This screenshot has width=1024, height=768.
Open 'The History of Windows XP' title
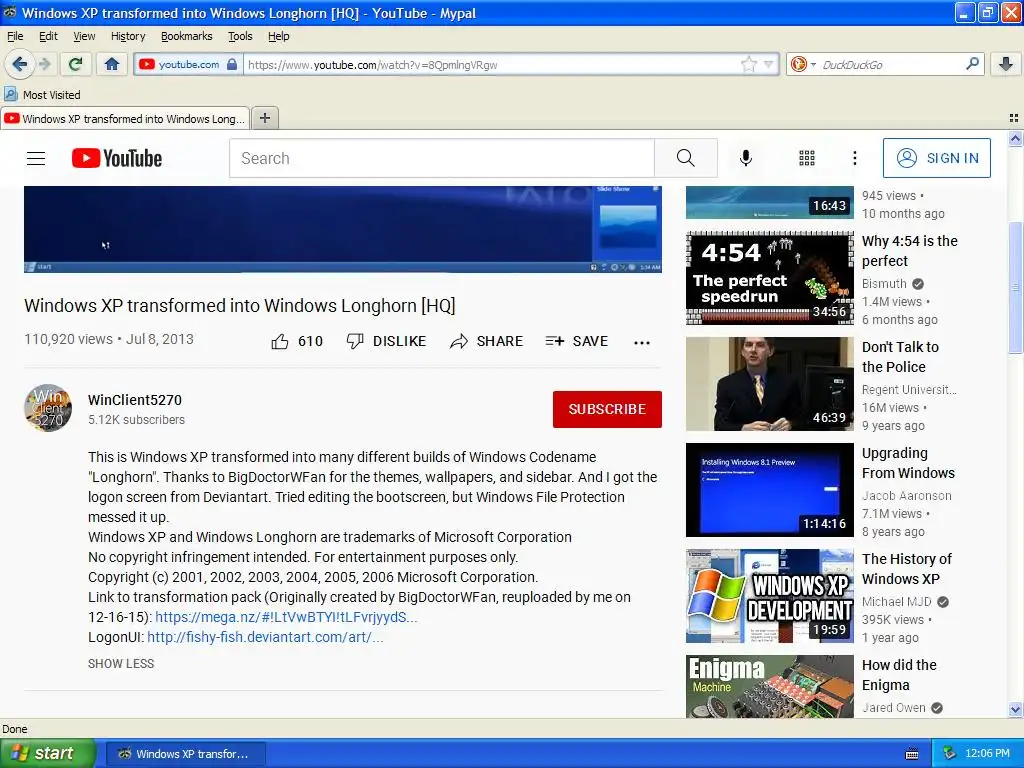tap(906, 569)
